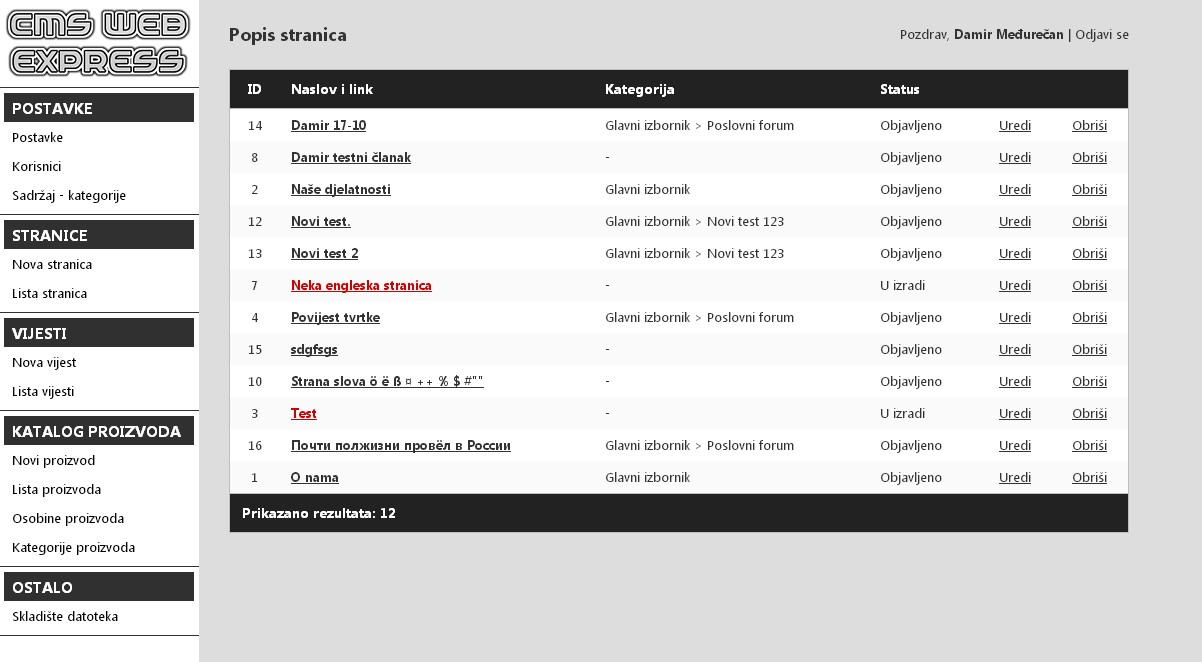Image resolution: width=1202 pixels, height=662 pixels.
Task: Edit the 'O nama' page
Action: 1014,477
